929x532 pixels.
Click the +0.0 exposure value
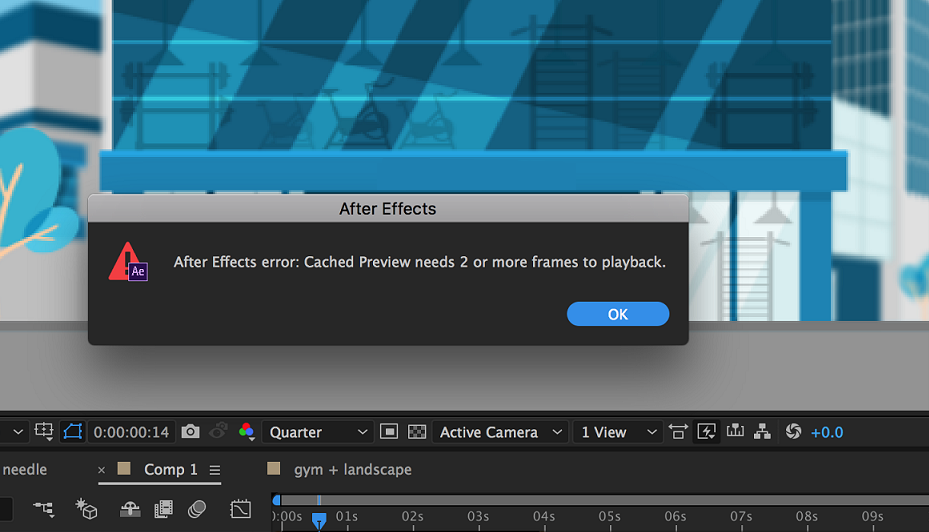pyautogui.click(x=827, y=432)
